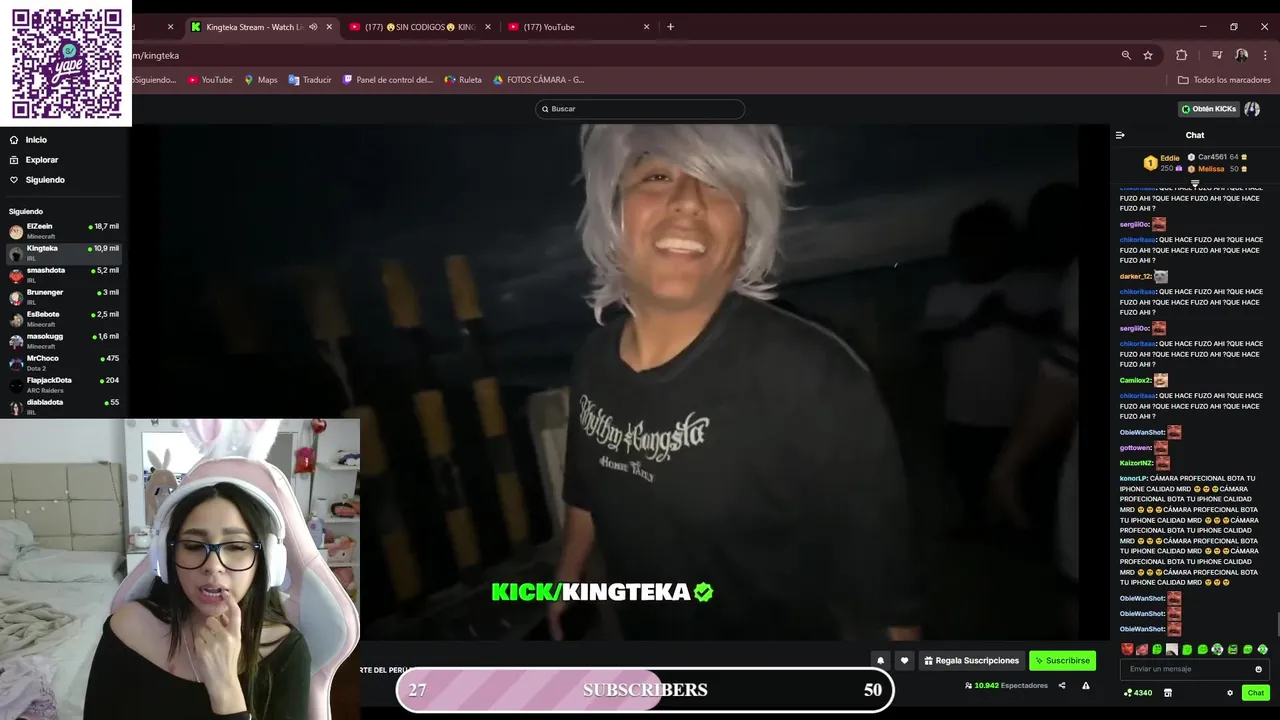Open the YouTube bookmark
The height and width of the screenshot is (720, 1280).
click(210, 80)
